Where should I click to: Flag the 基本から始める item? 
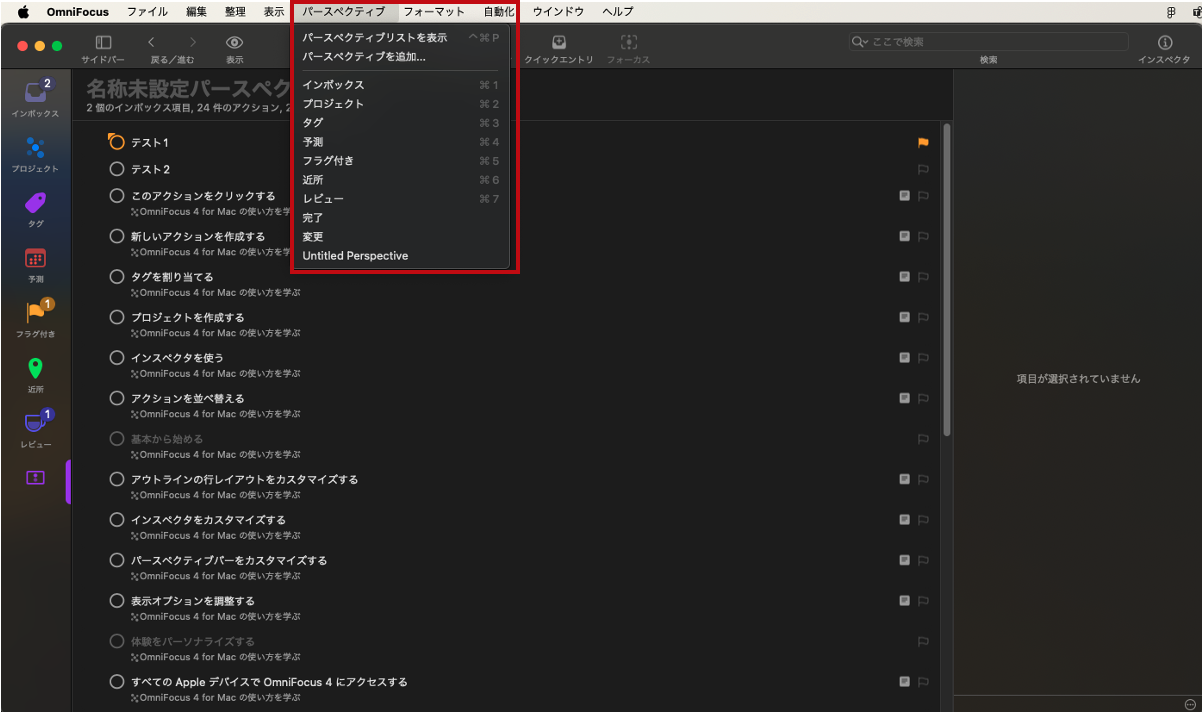(x=923, y=439)
